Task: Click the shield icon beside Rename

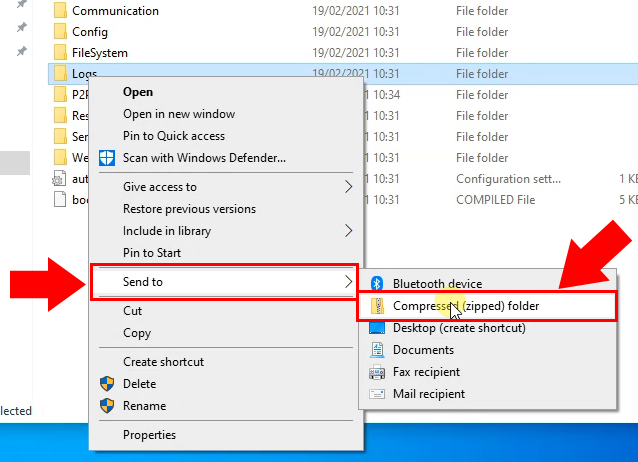Action: [x=107, y=406]
